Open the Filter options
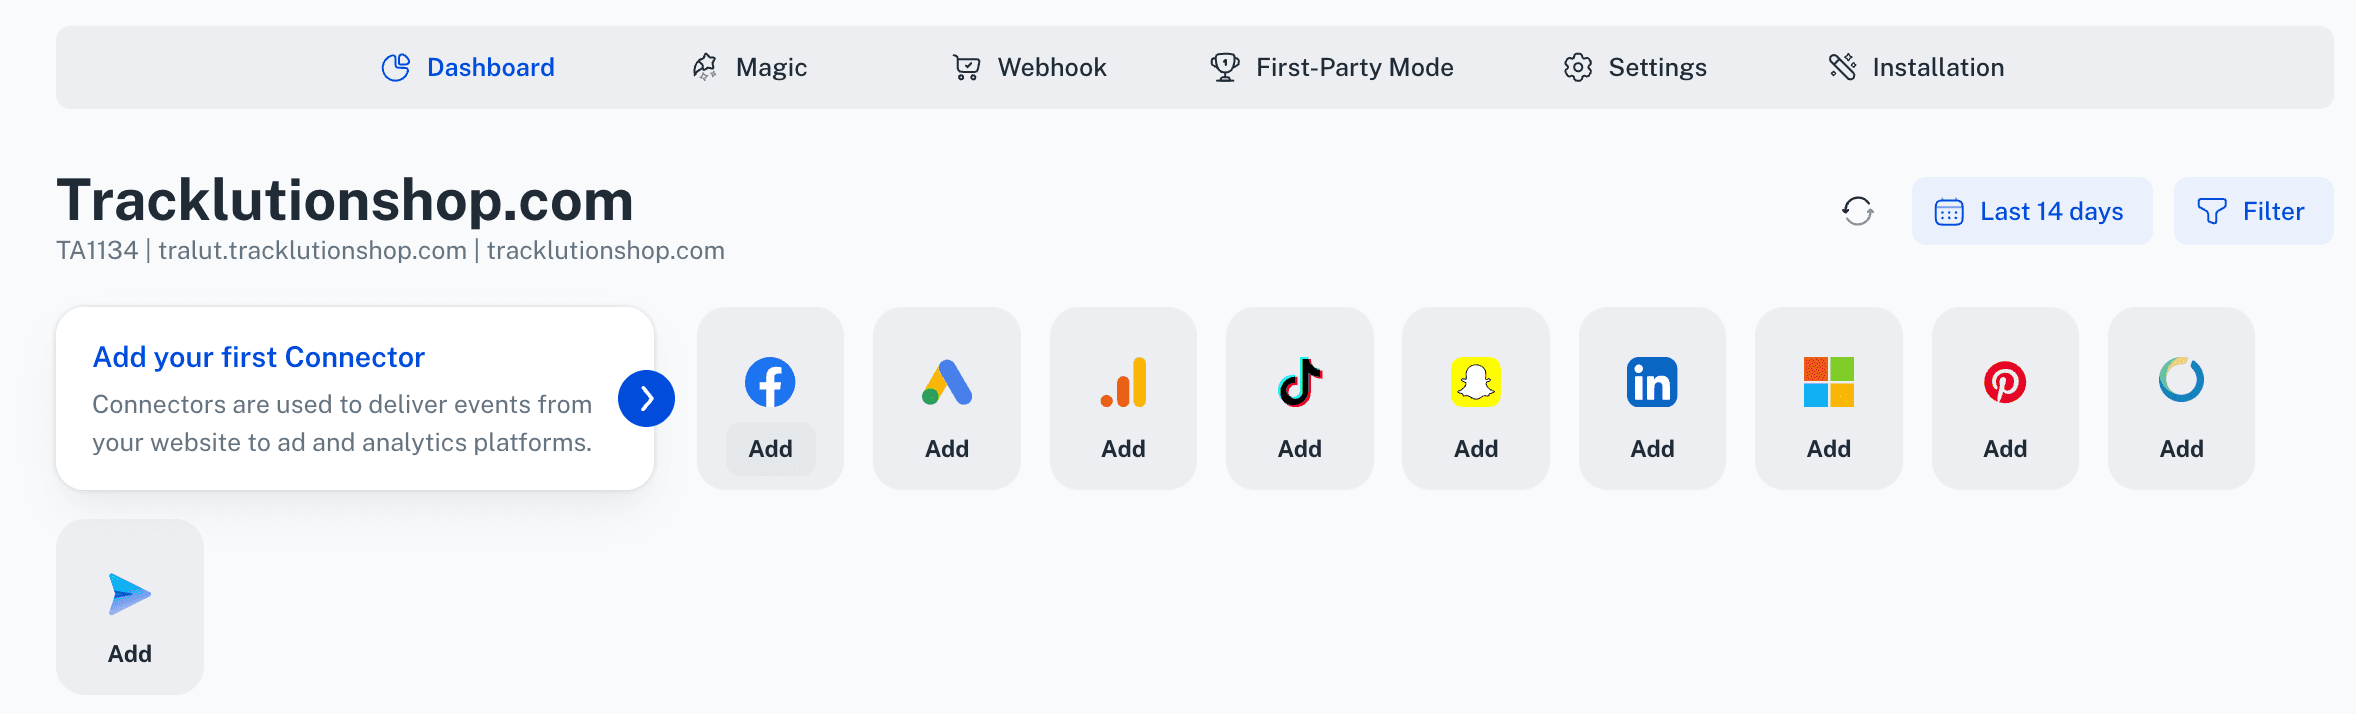The image size is (2356, 714). click(2253, 211)
